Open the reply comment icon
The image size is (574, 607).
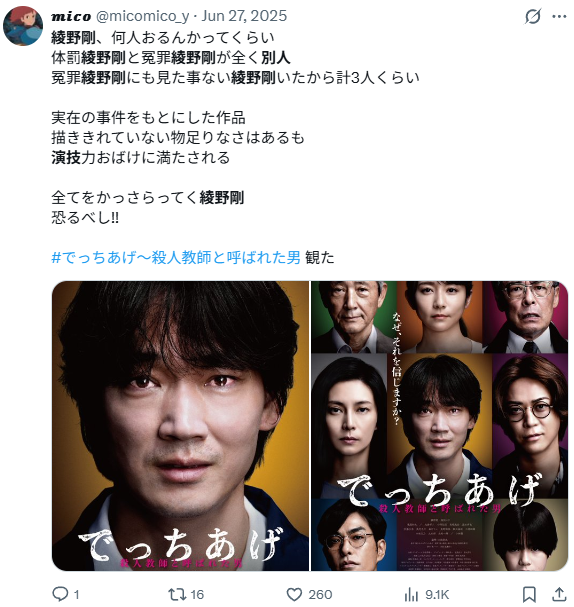click(60, 594)
